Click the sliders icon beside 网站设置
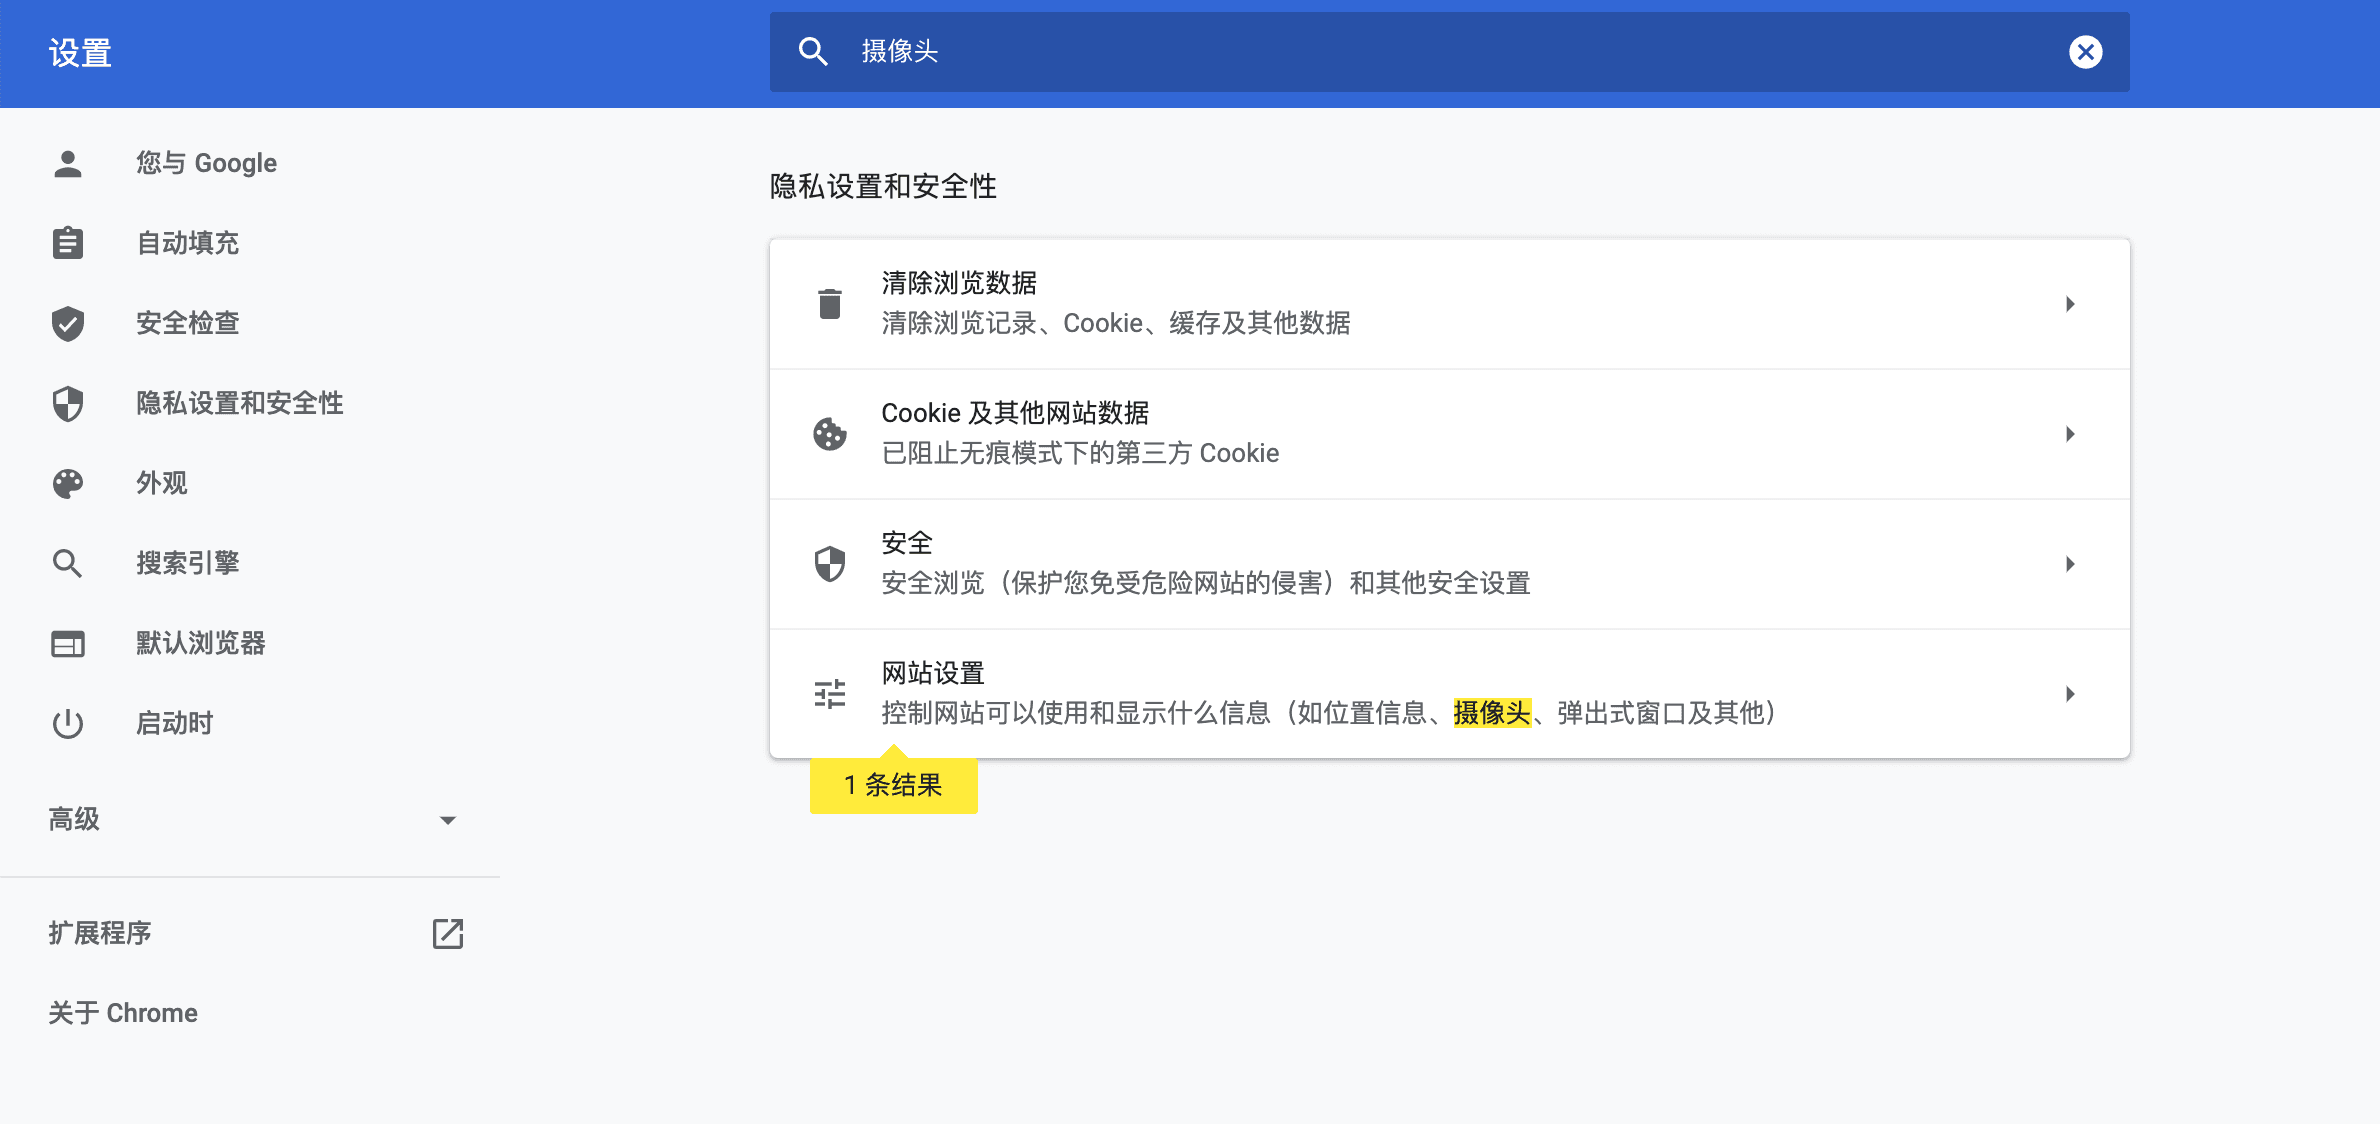 click(x=829, y=693)
